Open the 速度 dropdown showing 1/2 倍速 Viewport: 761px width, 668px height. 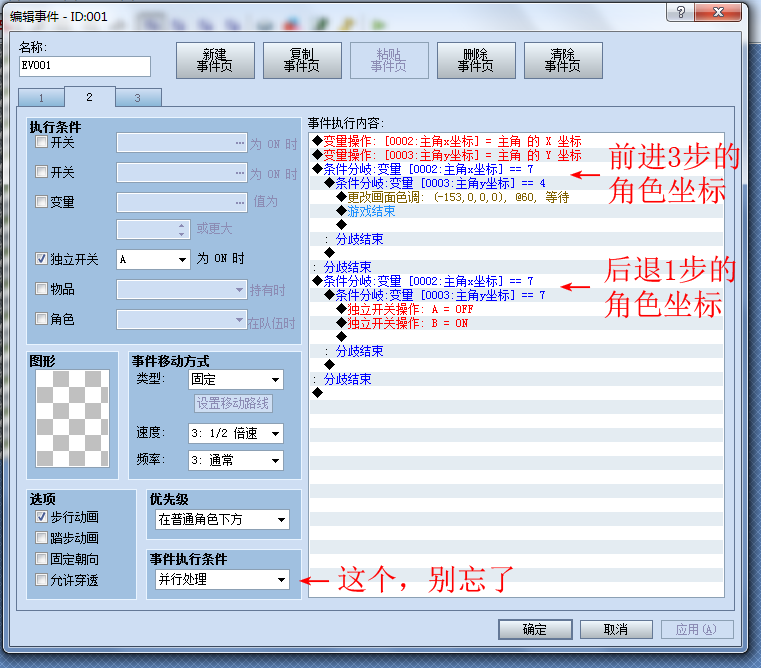(235, 433)
